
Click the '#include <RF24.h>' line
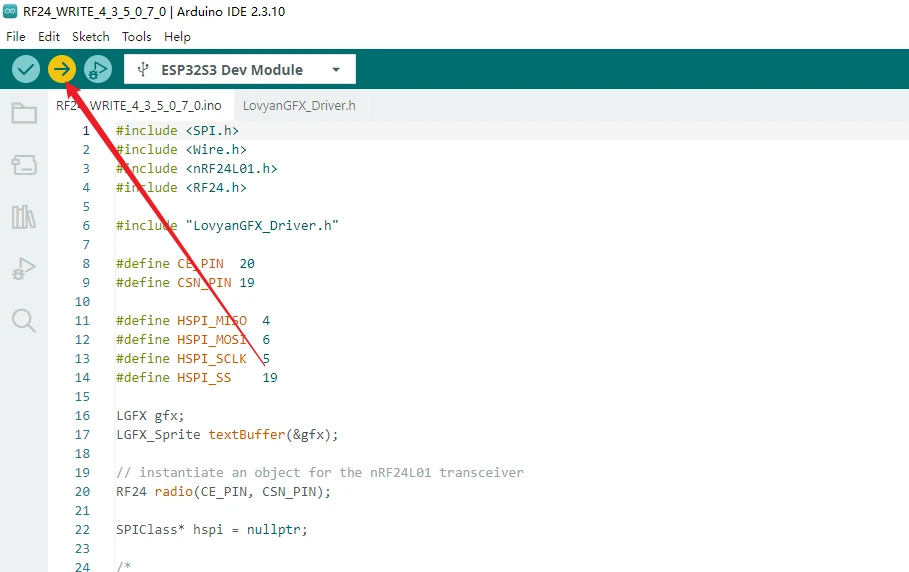(x=181, y=188)
